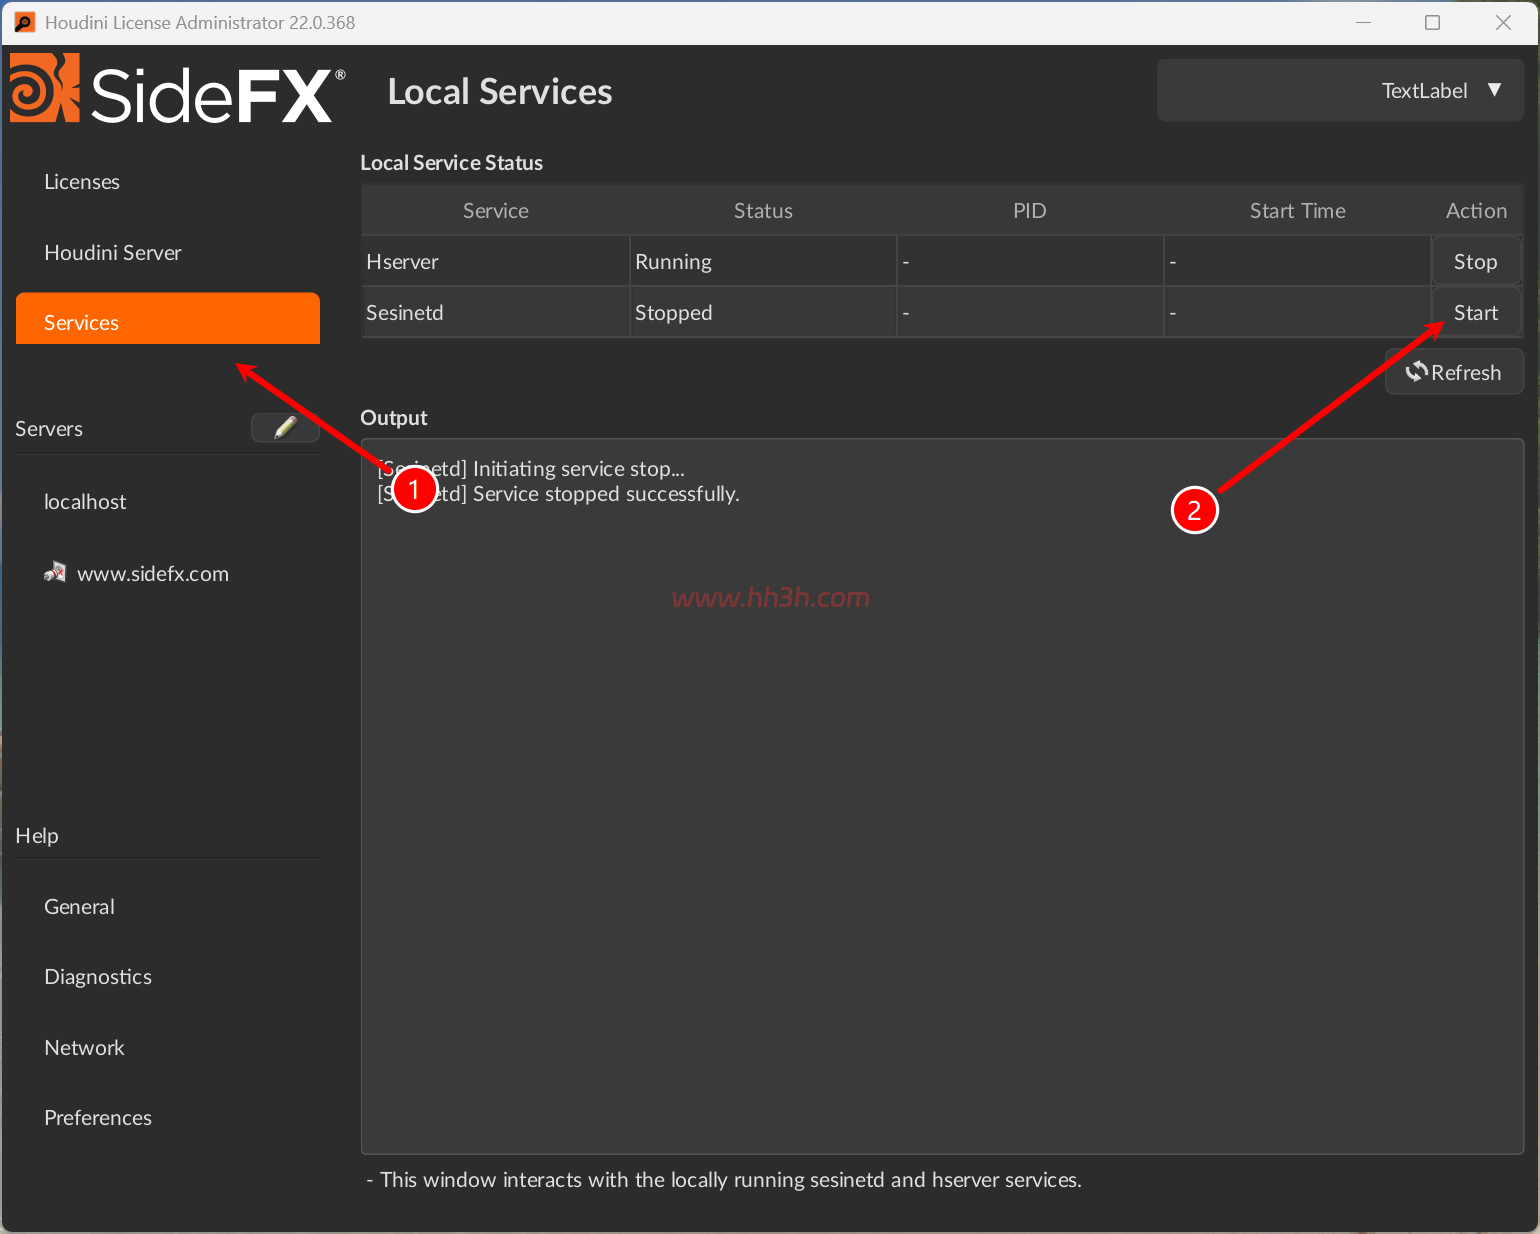Refresh the local service status
The width and height of the screenshot is (1540, 1234).
pos(1454,372)
